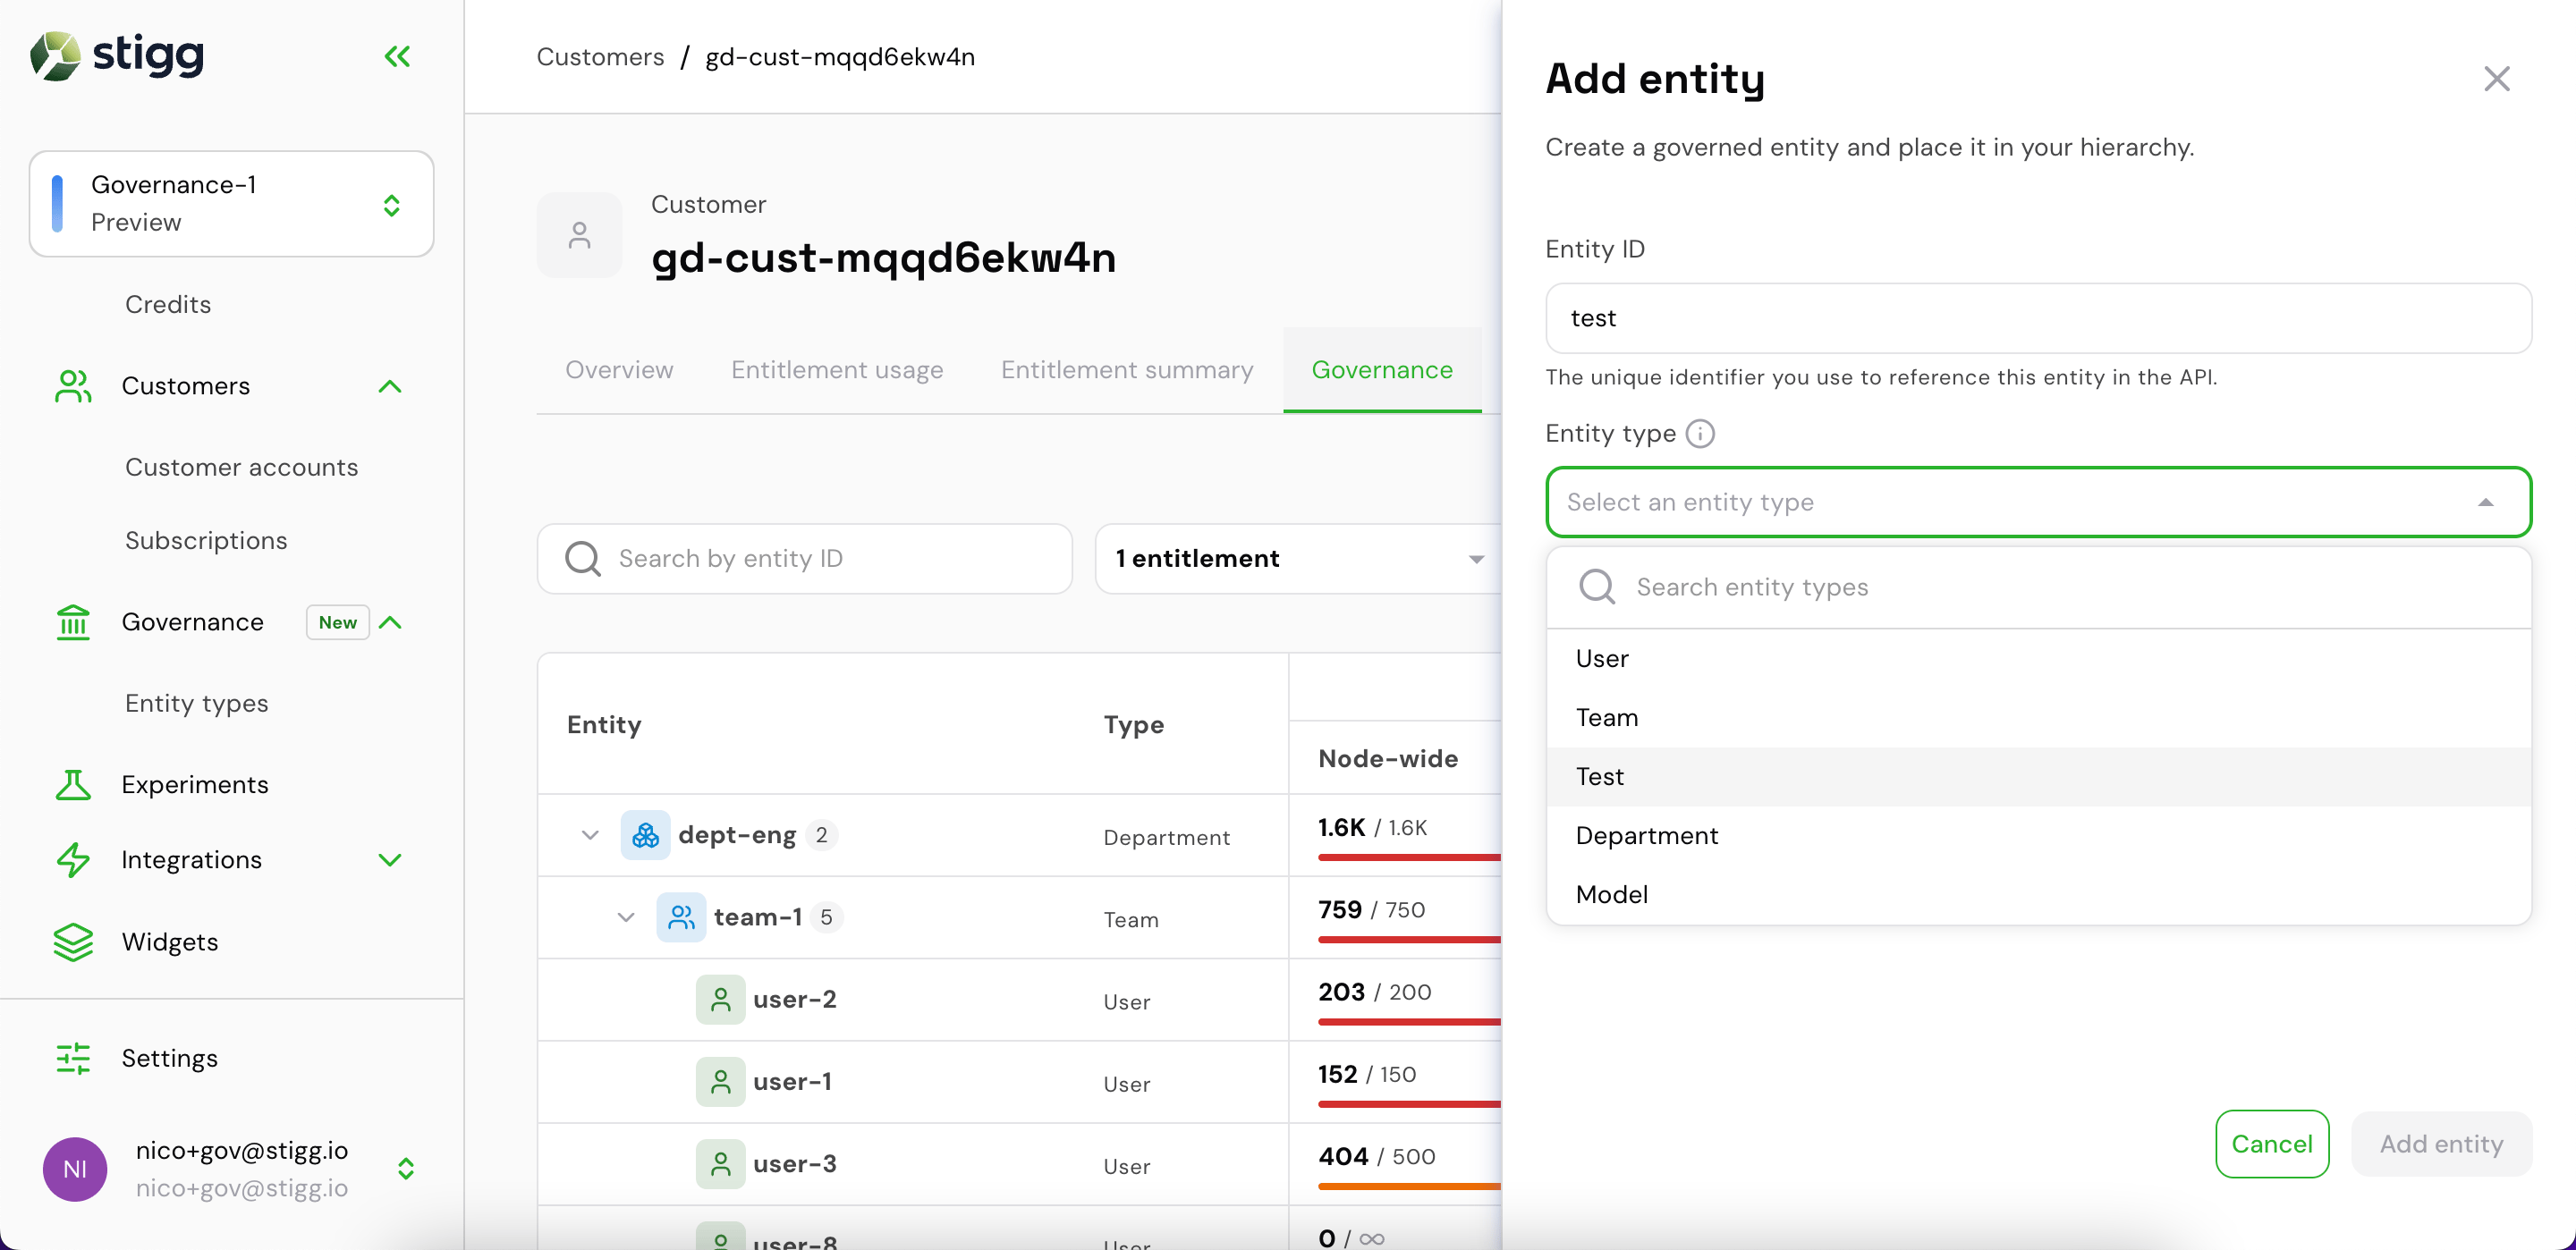Viewport: 2576px width, 1250px height.
Task: Click the Widgets layers icon
Action: [73, 942]
